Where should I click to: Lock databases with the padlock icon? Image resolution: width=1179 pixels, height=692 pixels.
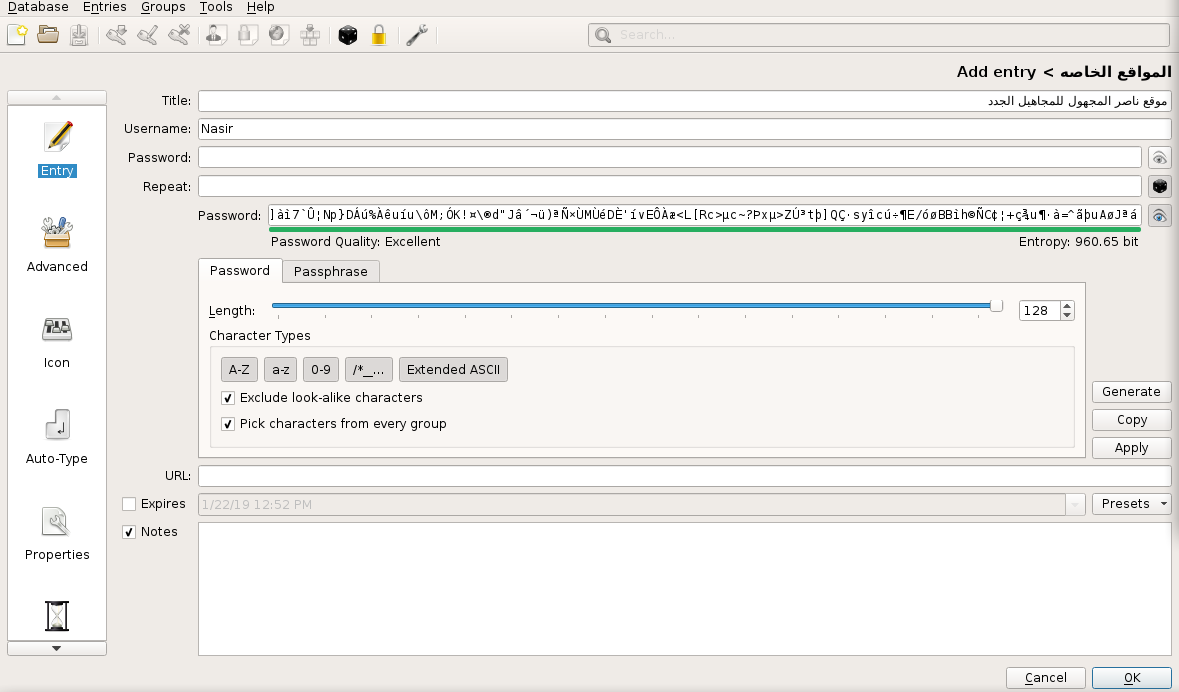click(379, 35)
